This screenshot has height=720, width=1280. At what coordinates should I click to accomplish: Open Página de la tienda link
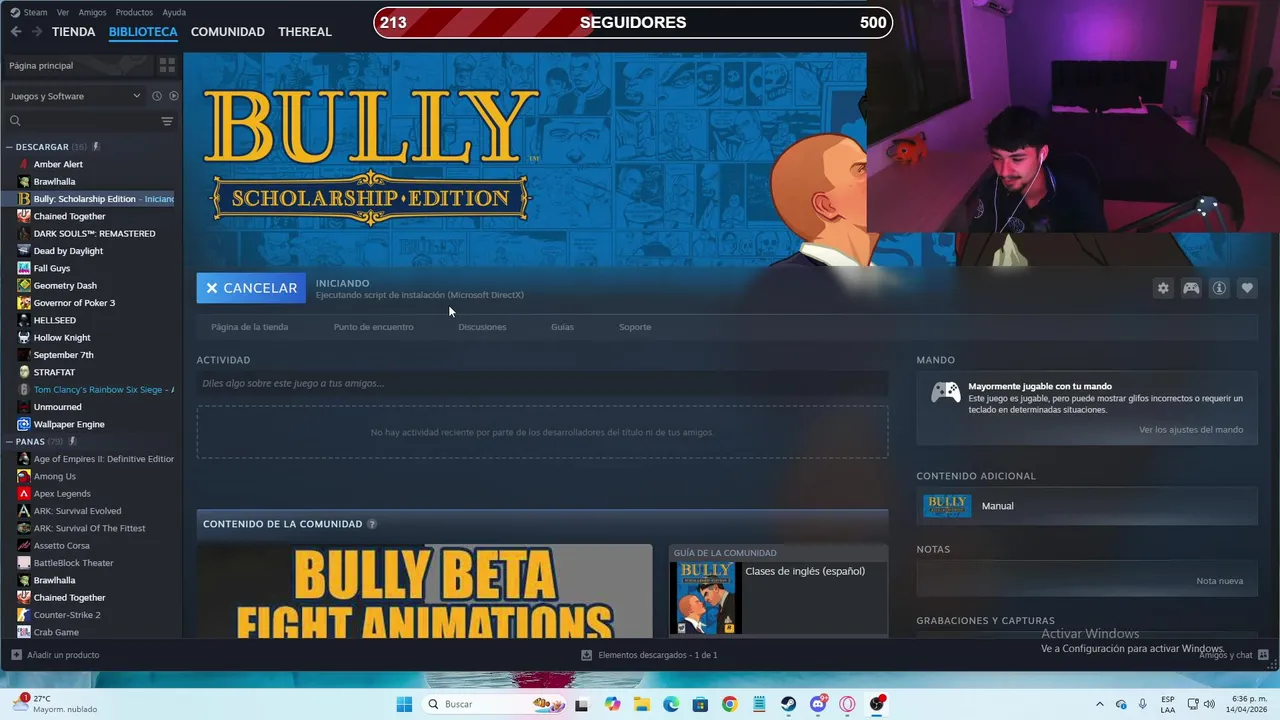click(x=249, y=327)
